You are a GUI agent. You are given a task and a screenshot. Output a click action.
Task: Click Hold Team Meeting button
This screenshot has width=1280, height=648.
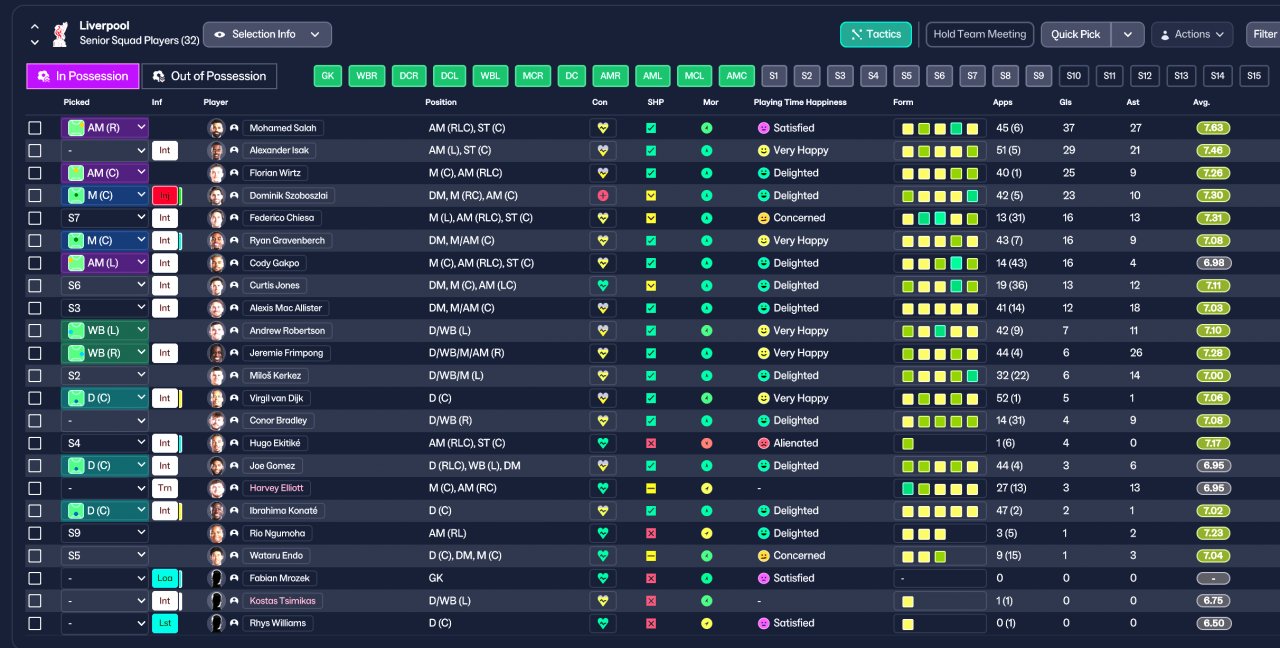click(x=980, y=34)
